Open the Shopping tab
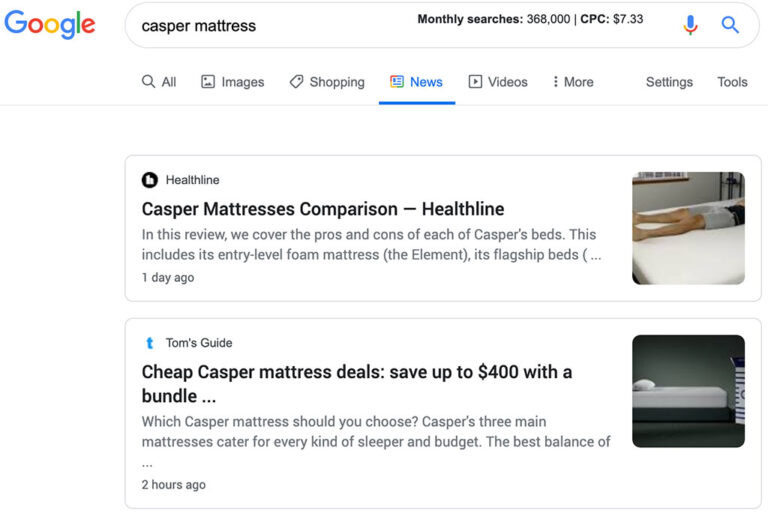Screen dimensions: 768x517 pyautogui.click(x=327, y=82)
